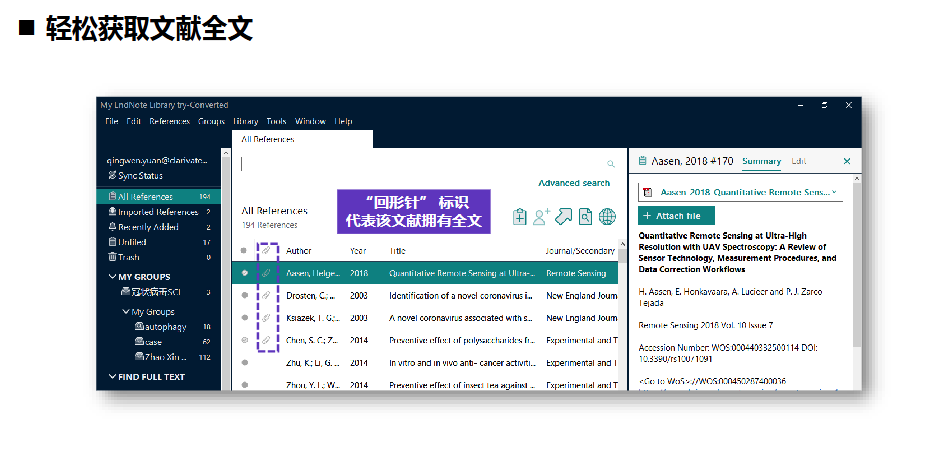The height and width of the screenshot is (454, 926).
Task: Sort the list by the Year column header
Action: [358, 251]
